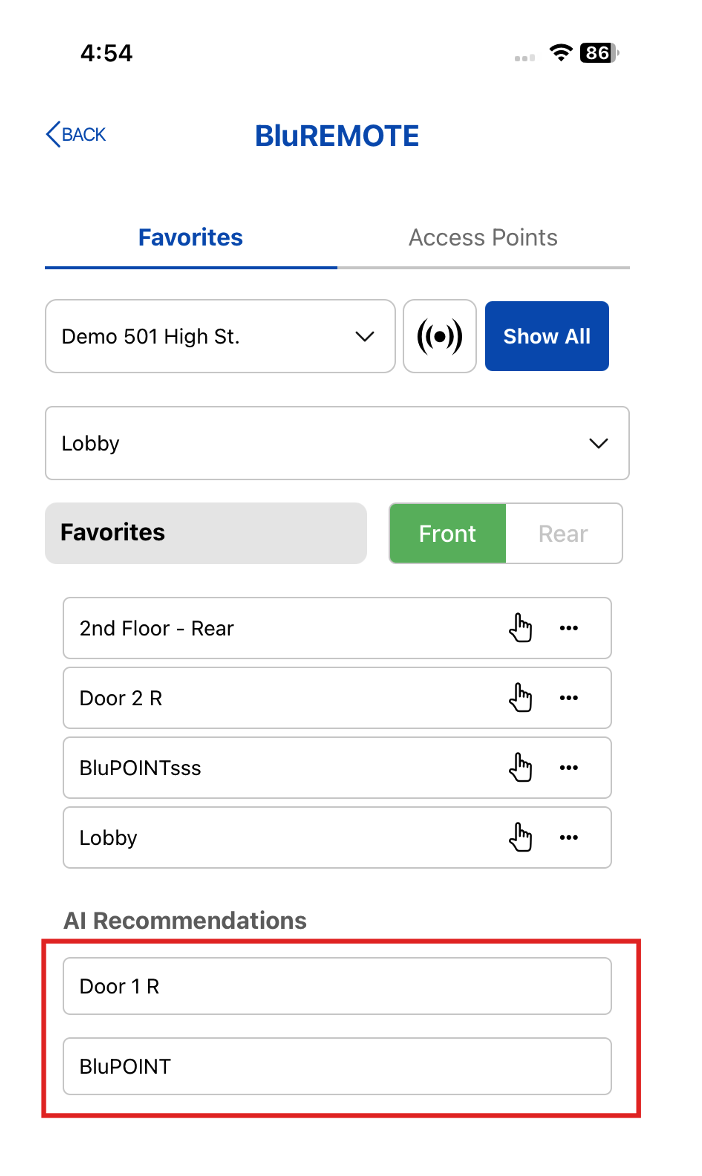Select Door 1 R recommendation
Image resolution: width=702 pixels, height=1176 pixels.
(x=337, y=986)
